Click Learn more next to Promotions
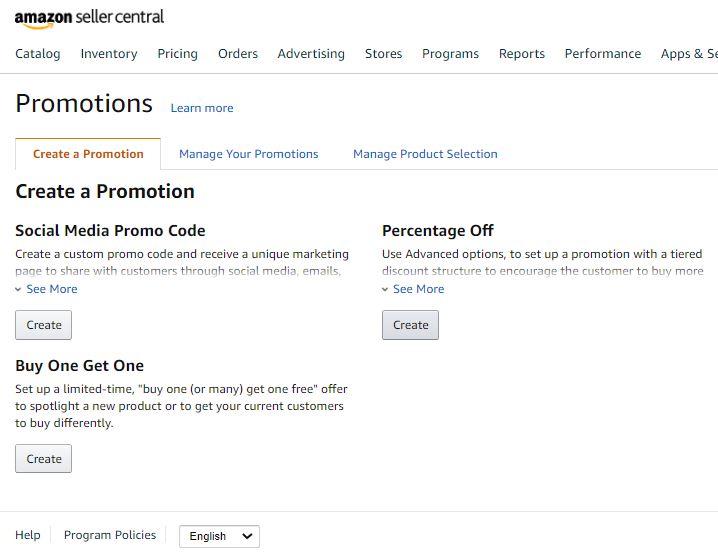 [x=202, y=108]
